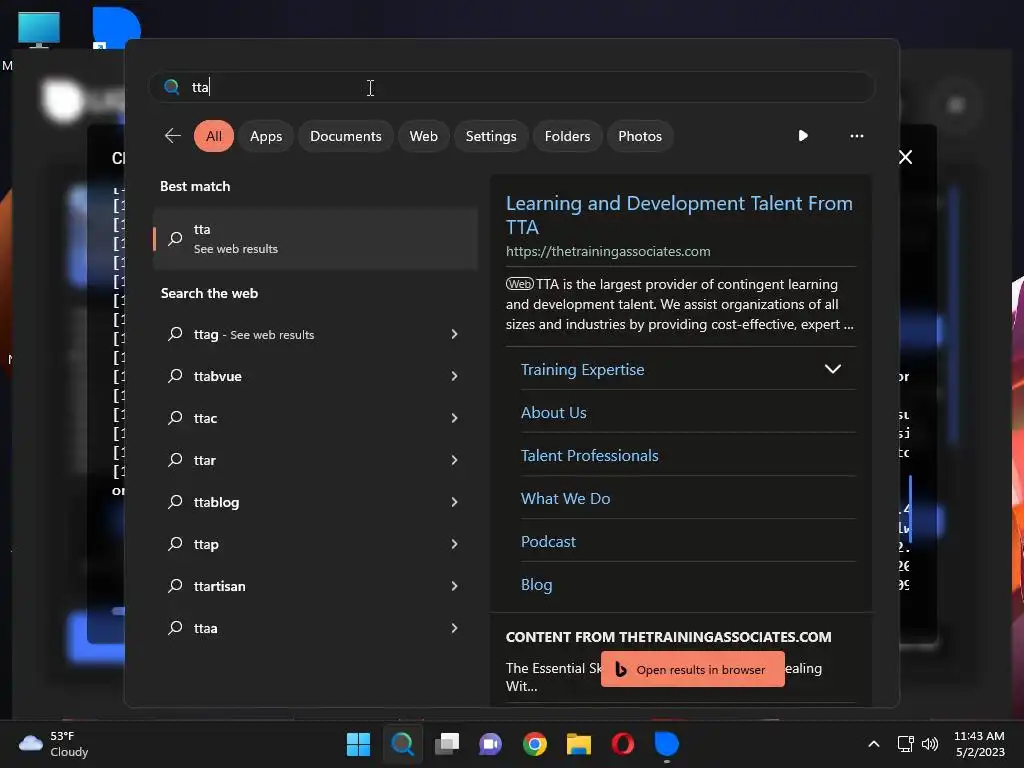Open the three-dot options menu
This screenshot has width=1024, height=768.
857,136
